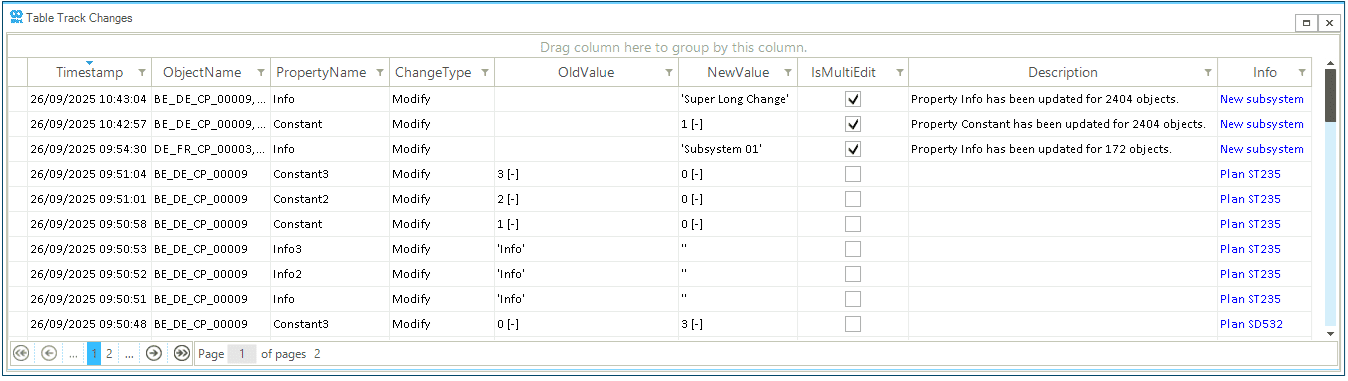The image size is (1348, 381).
Task: Sort by the NewValue column header
Action: (x=738, y=73)
